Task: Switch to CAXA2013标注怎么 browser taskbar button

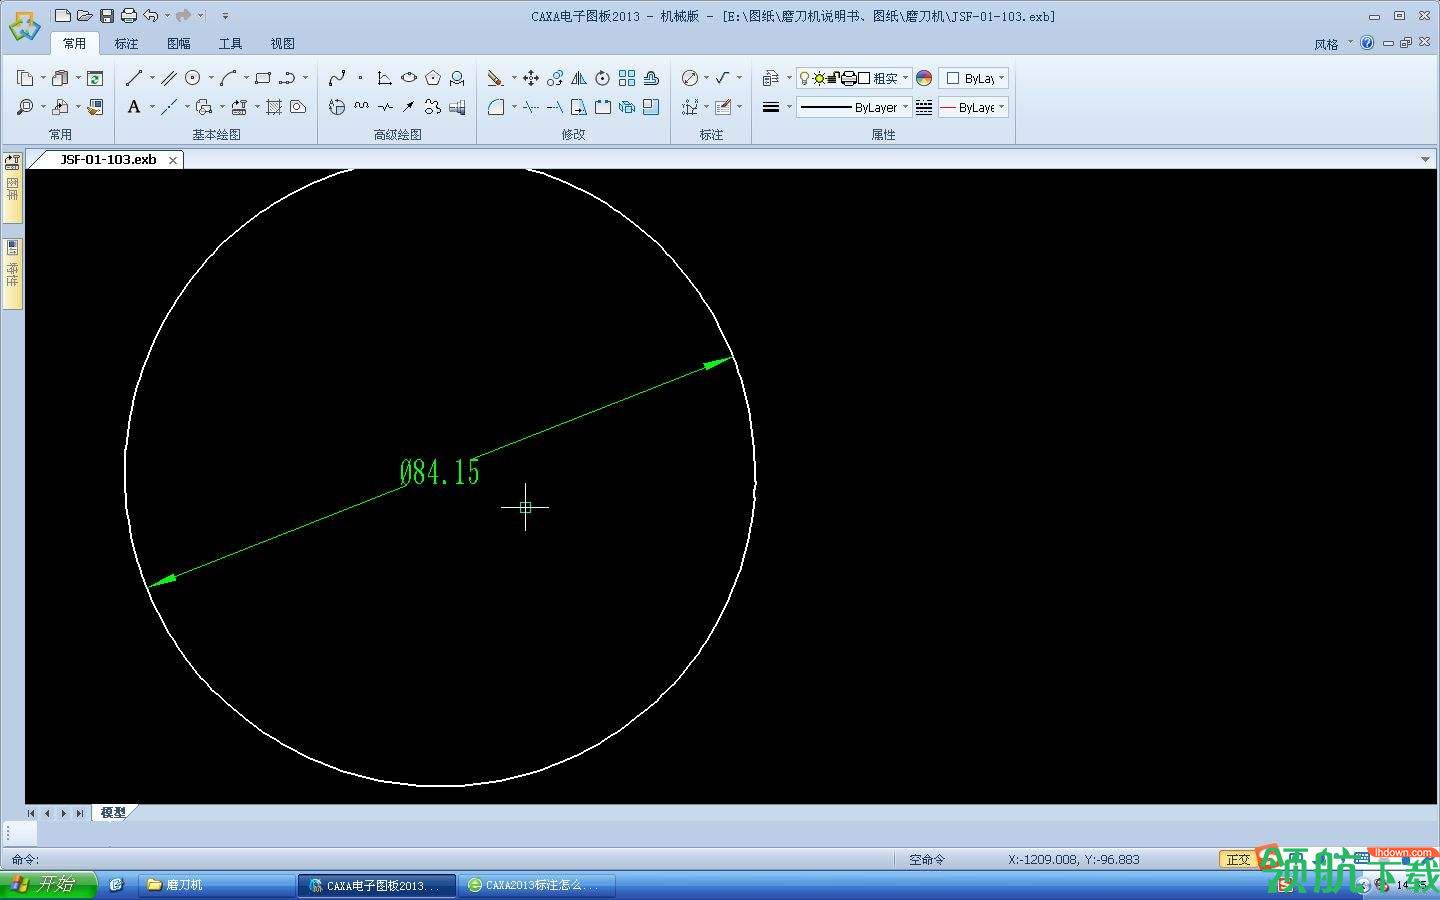Action: 539,885
